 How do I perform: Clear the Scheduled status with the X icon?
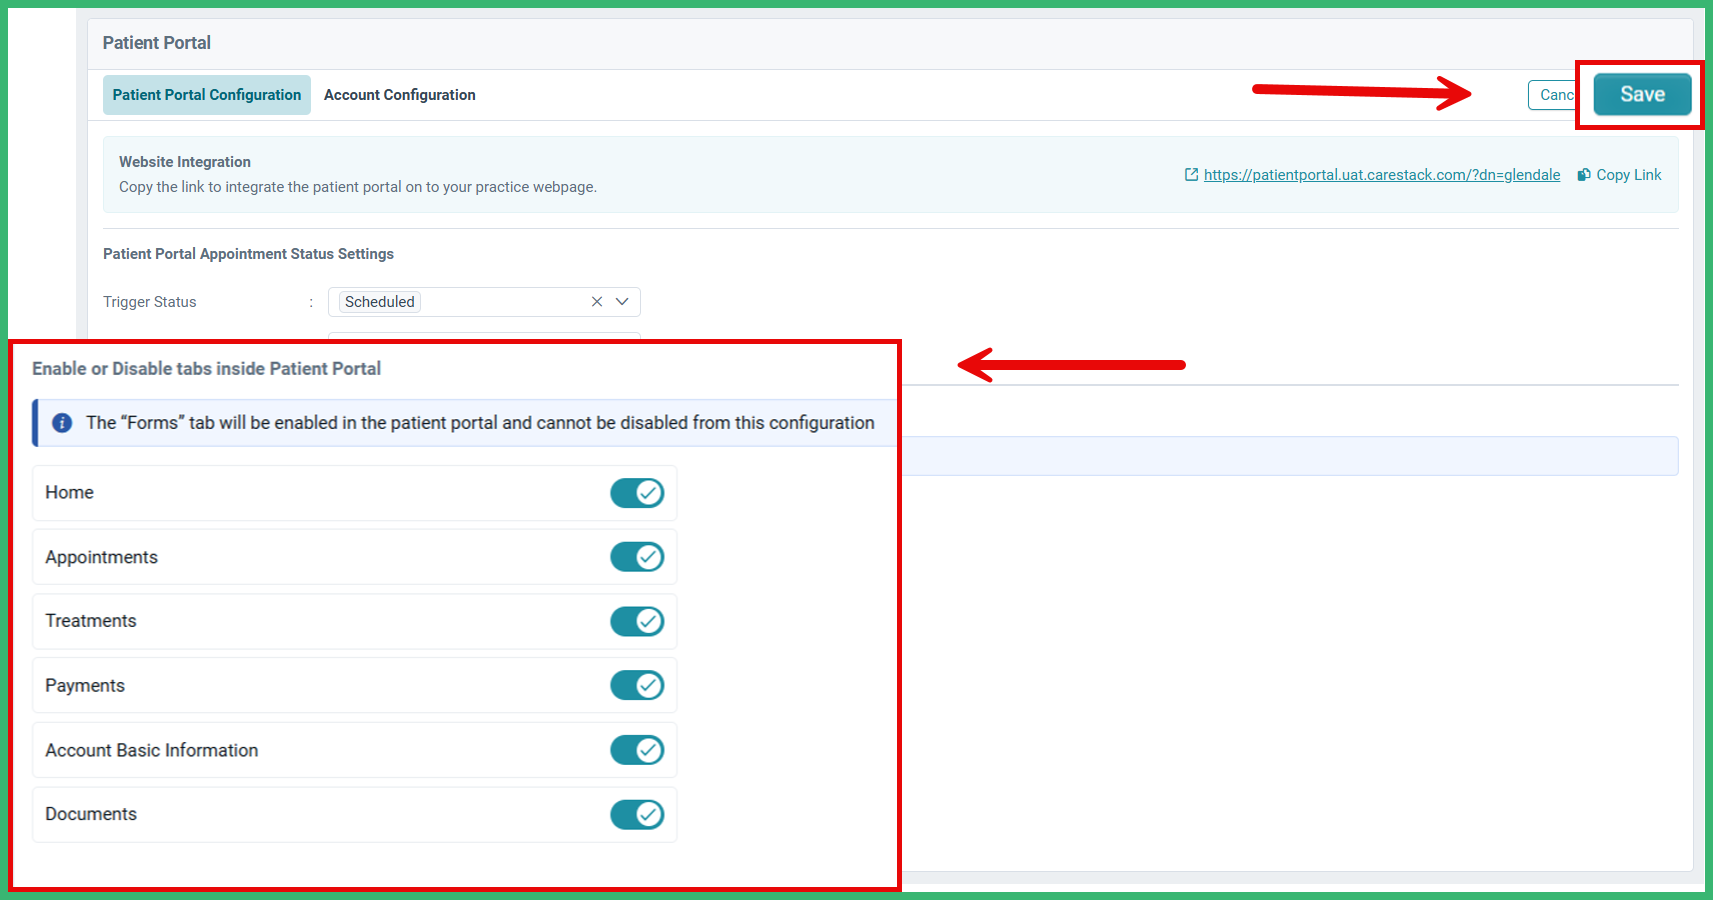pyautogui.click(x=597, y=301)
